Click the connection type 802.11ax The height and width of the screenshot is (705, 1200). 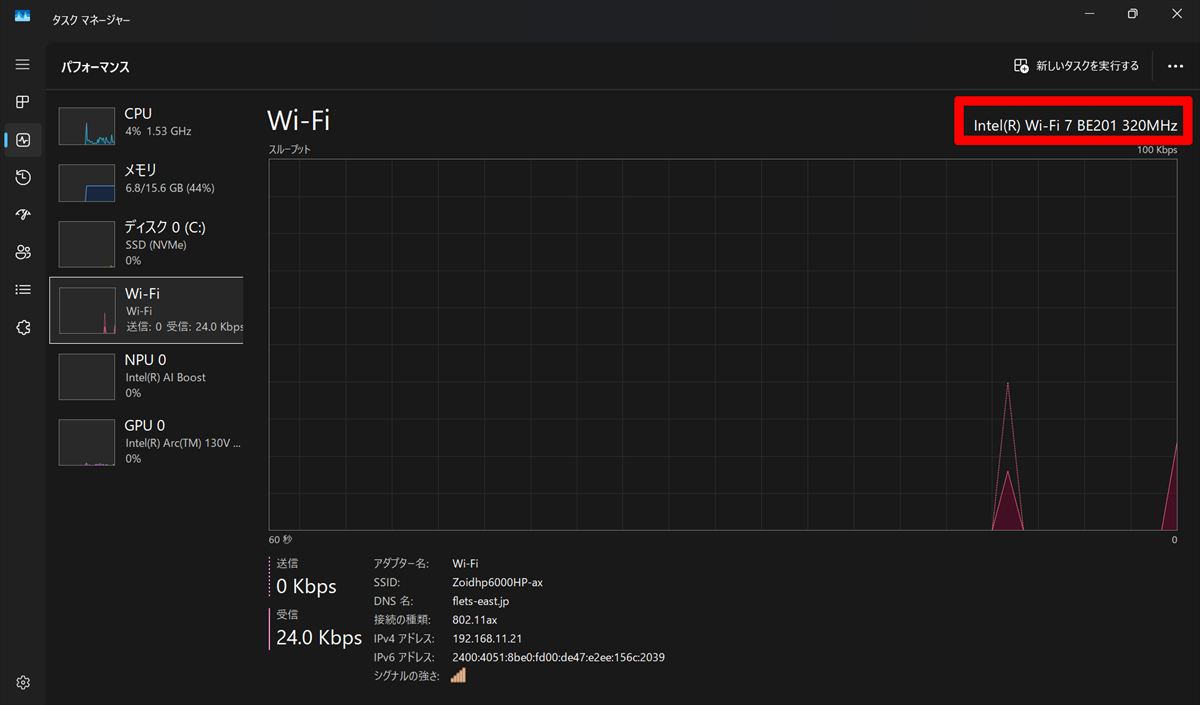tap(476, 620)
